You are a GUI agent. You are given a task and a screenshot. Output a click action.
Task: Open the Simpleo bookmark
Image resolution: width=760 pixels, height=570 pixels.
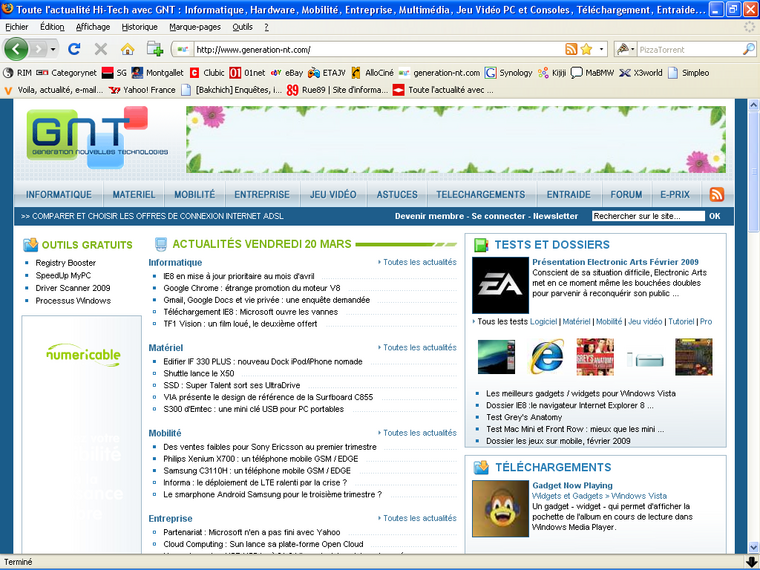point(688,73)
